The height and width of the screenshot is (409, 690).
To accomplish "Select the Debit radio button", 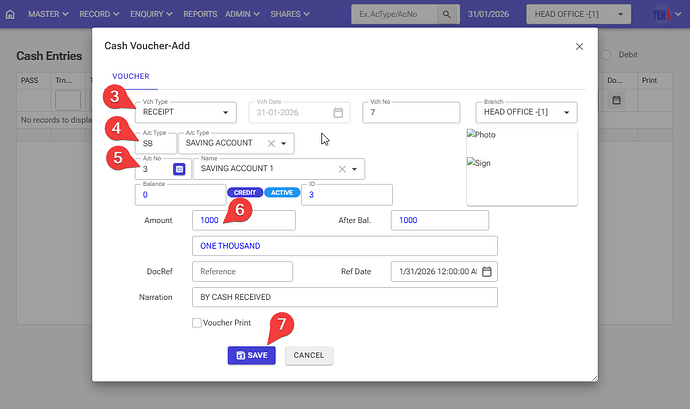I will coord(610,55).
